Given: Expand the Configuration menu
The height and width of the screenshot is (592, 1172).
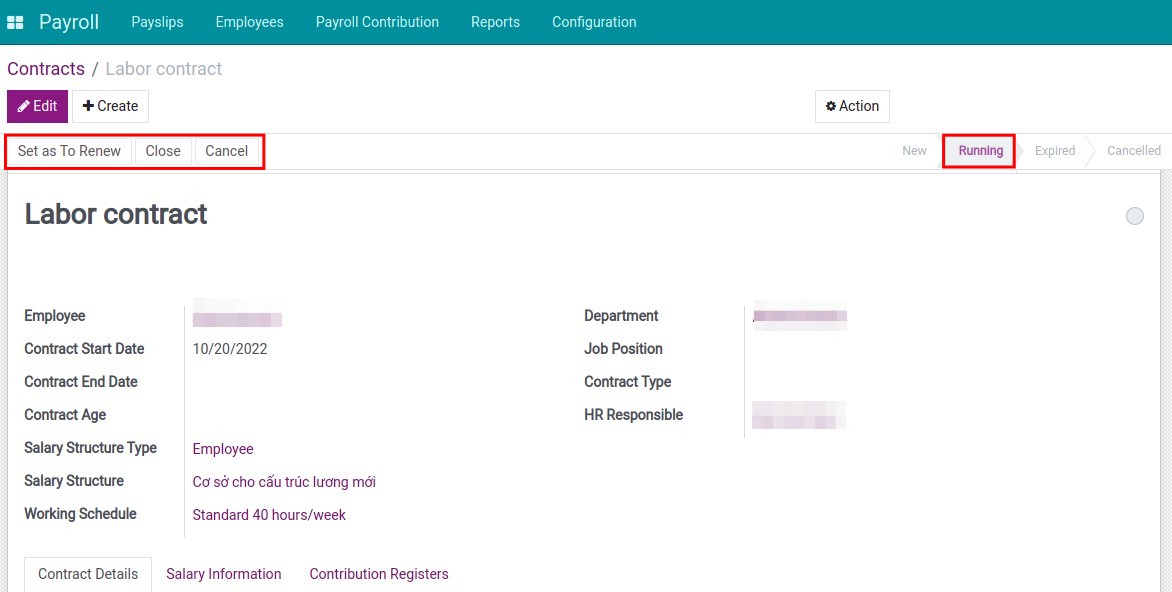Looking at the screenshot, I should coord(594,22).
